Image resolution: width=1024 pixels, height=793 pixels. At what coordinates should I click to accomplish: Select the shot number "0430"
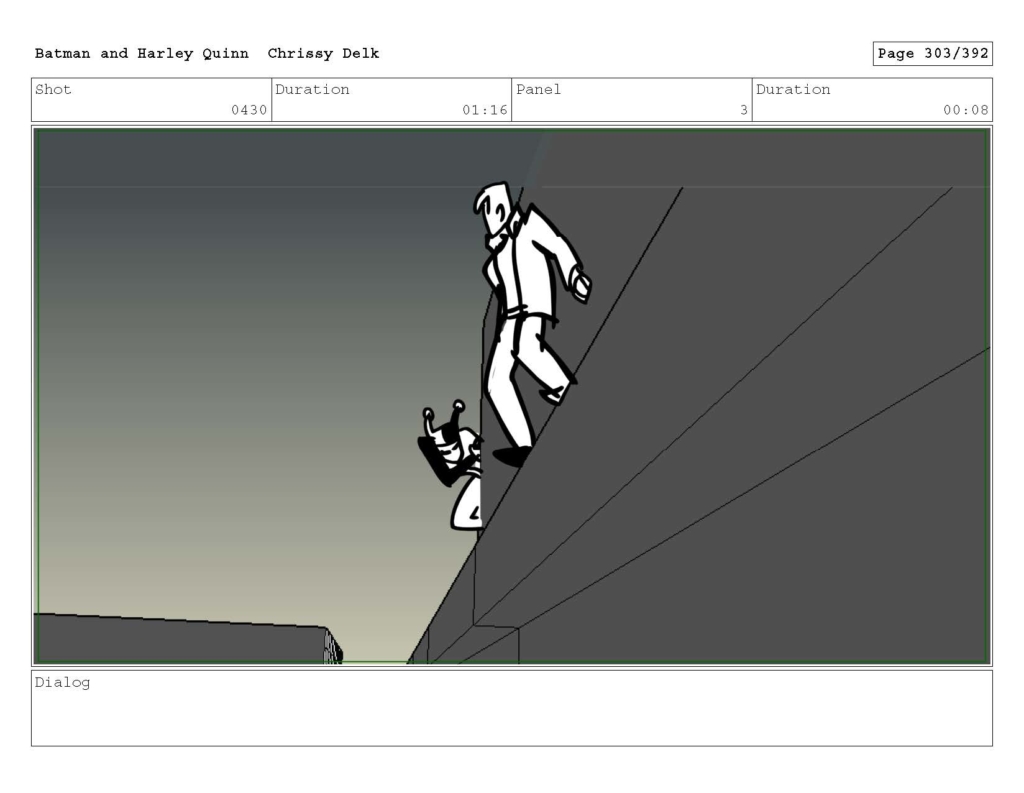point(249,110)
